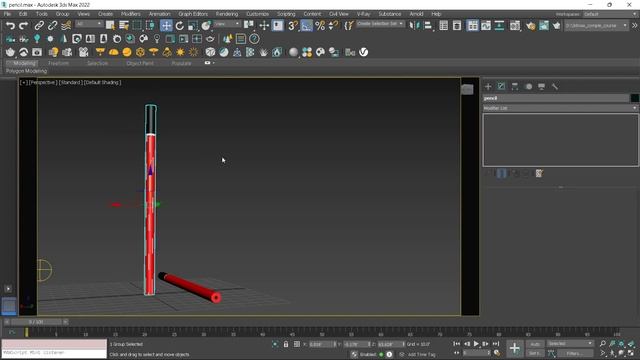This screenshot has width=640, height=360.
Task: Click the grey material sphere icon
Action: [293, 52]
